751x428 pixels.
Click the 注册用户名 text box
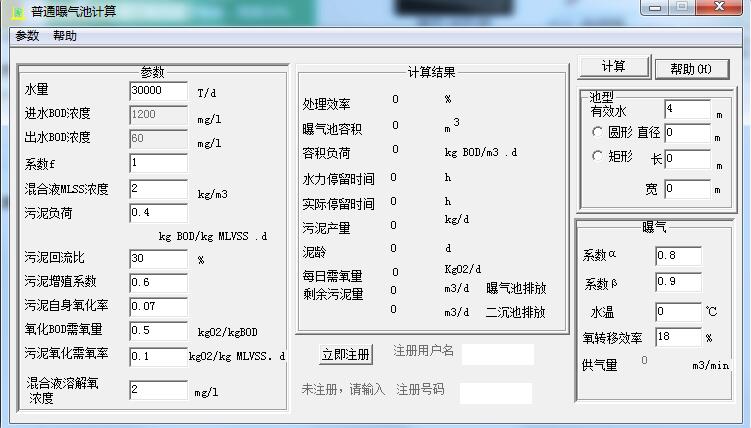498,354
